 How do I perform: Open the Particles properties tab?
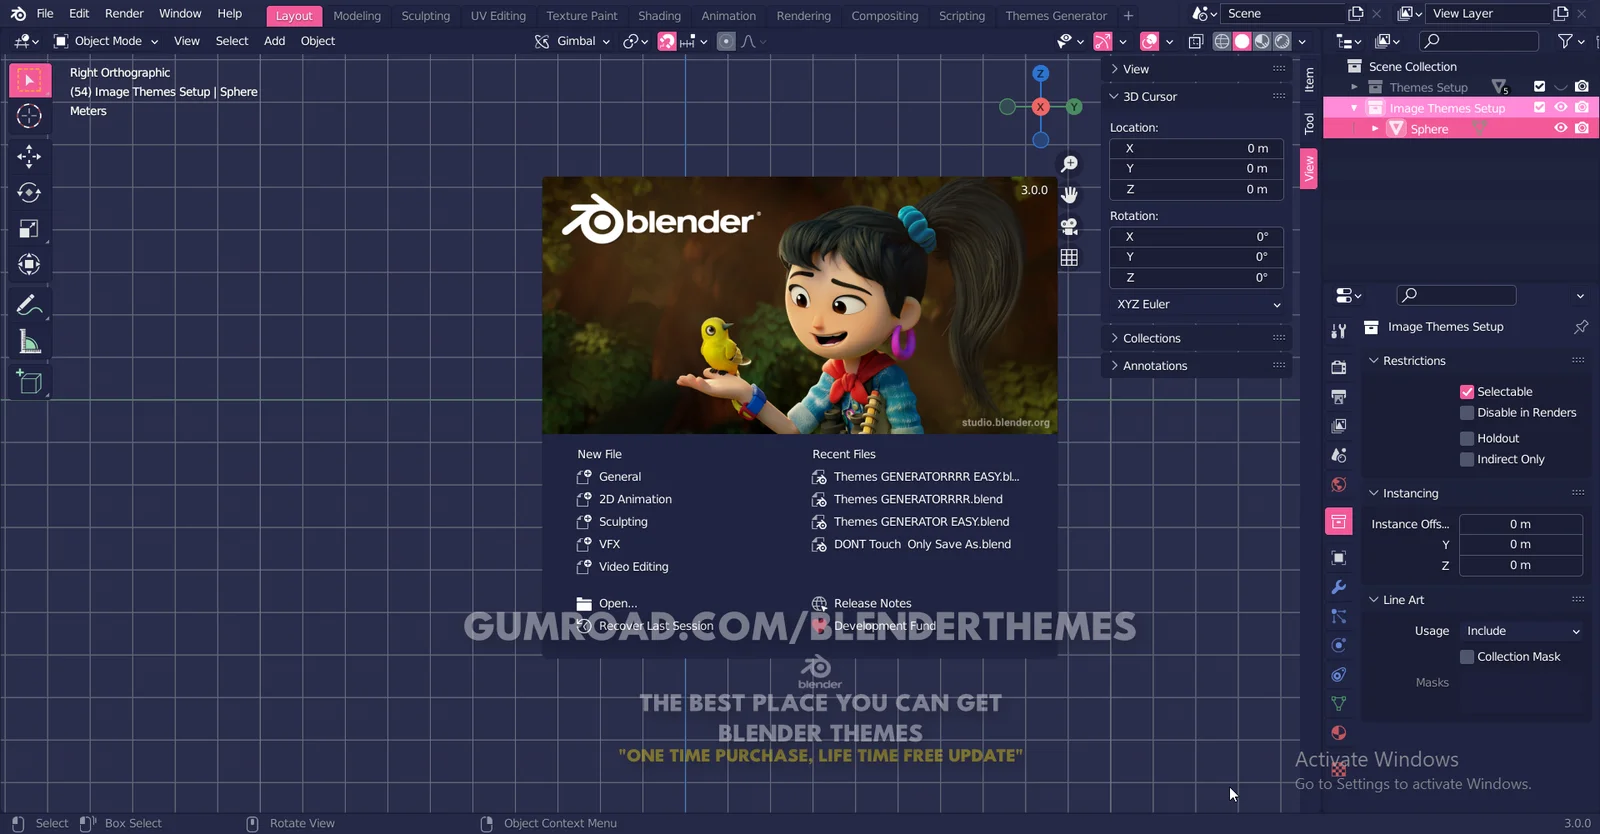tap(1339, 616)
